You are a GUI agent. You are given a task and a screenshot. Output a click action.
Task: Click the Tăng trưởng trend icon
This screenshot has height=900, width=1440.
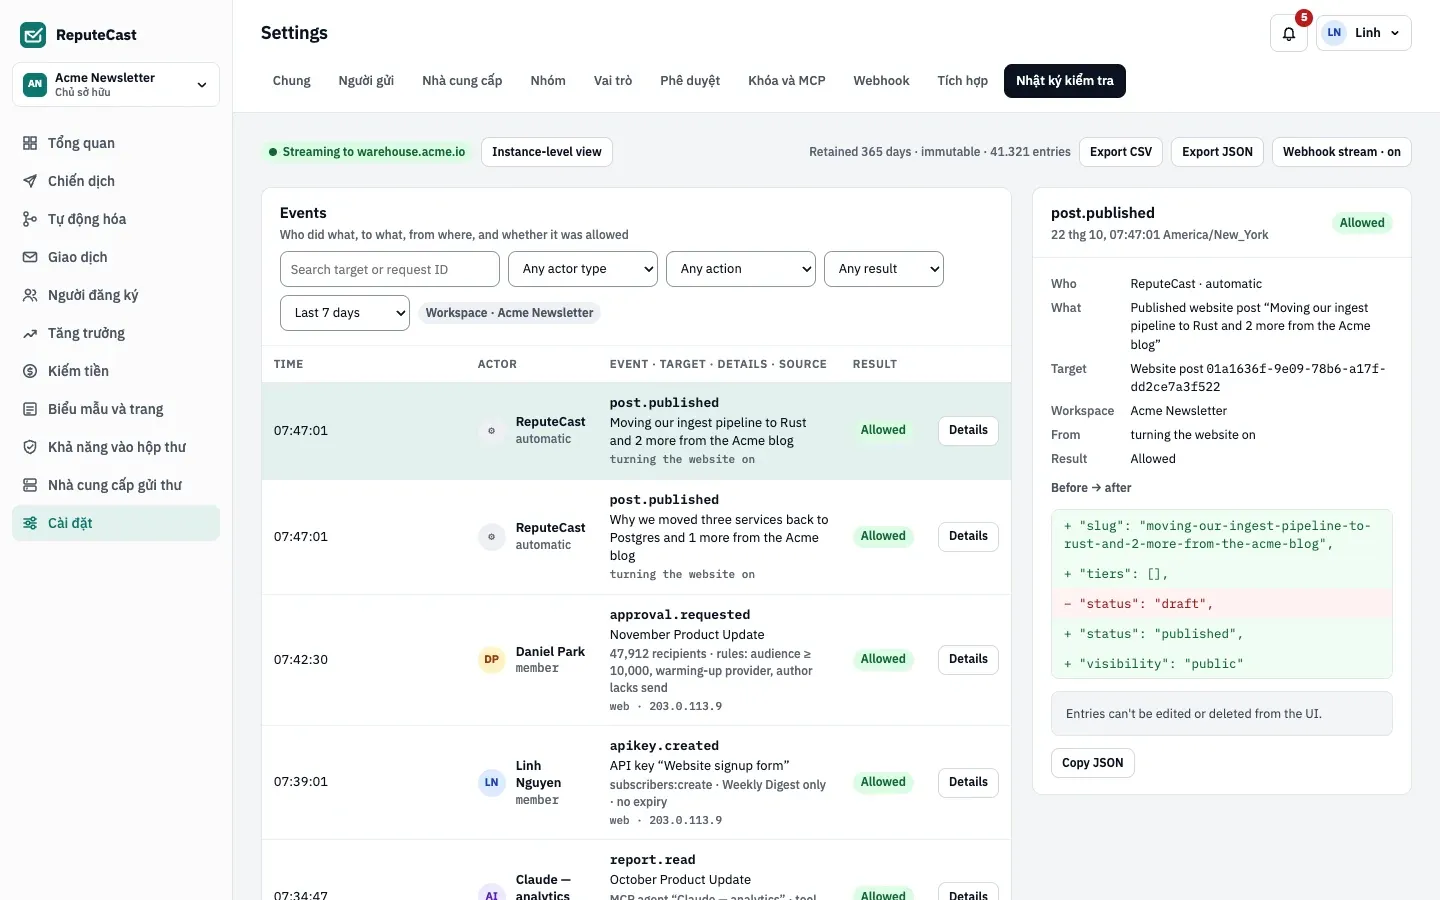coord(30,333)
